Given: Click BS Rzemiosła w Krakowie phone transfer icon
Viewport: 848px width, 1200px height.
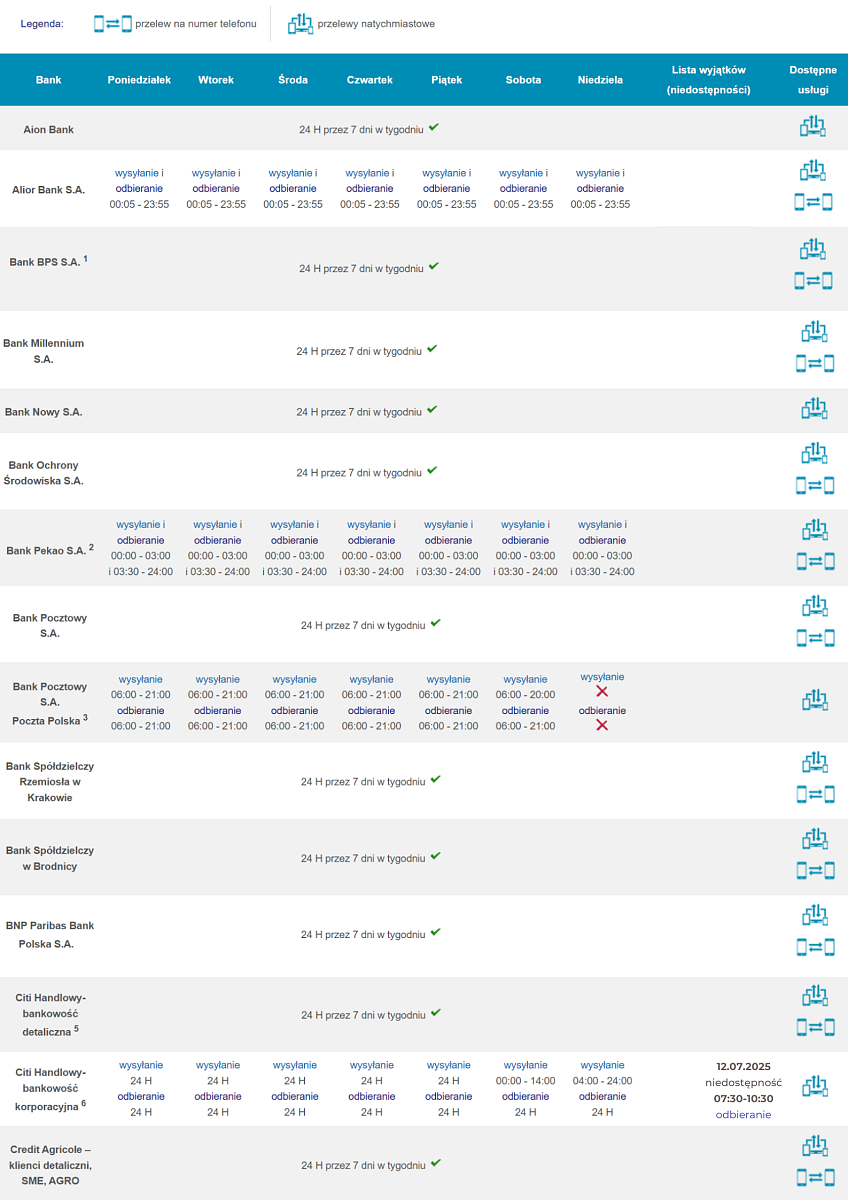Looking at the screenshot, I should point(814,794).
